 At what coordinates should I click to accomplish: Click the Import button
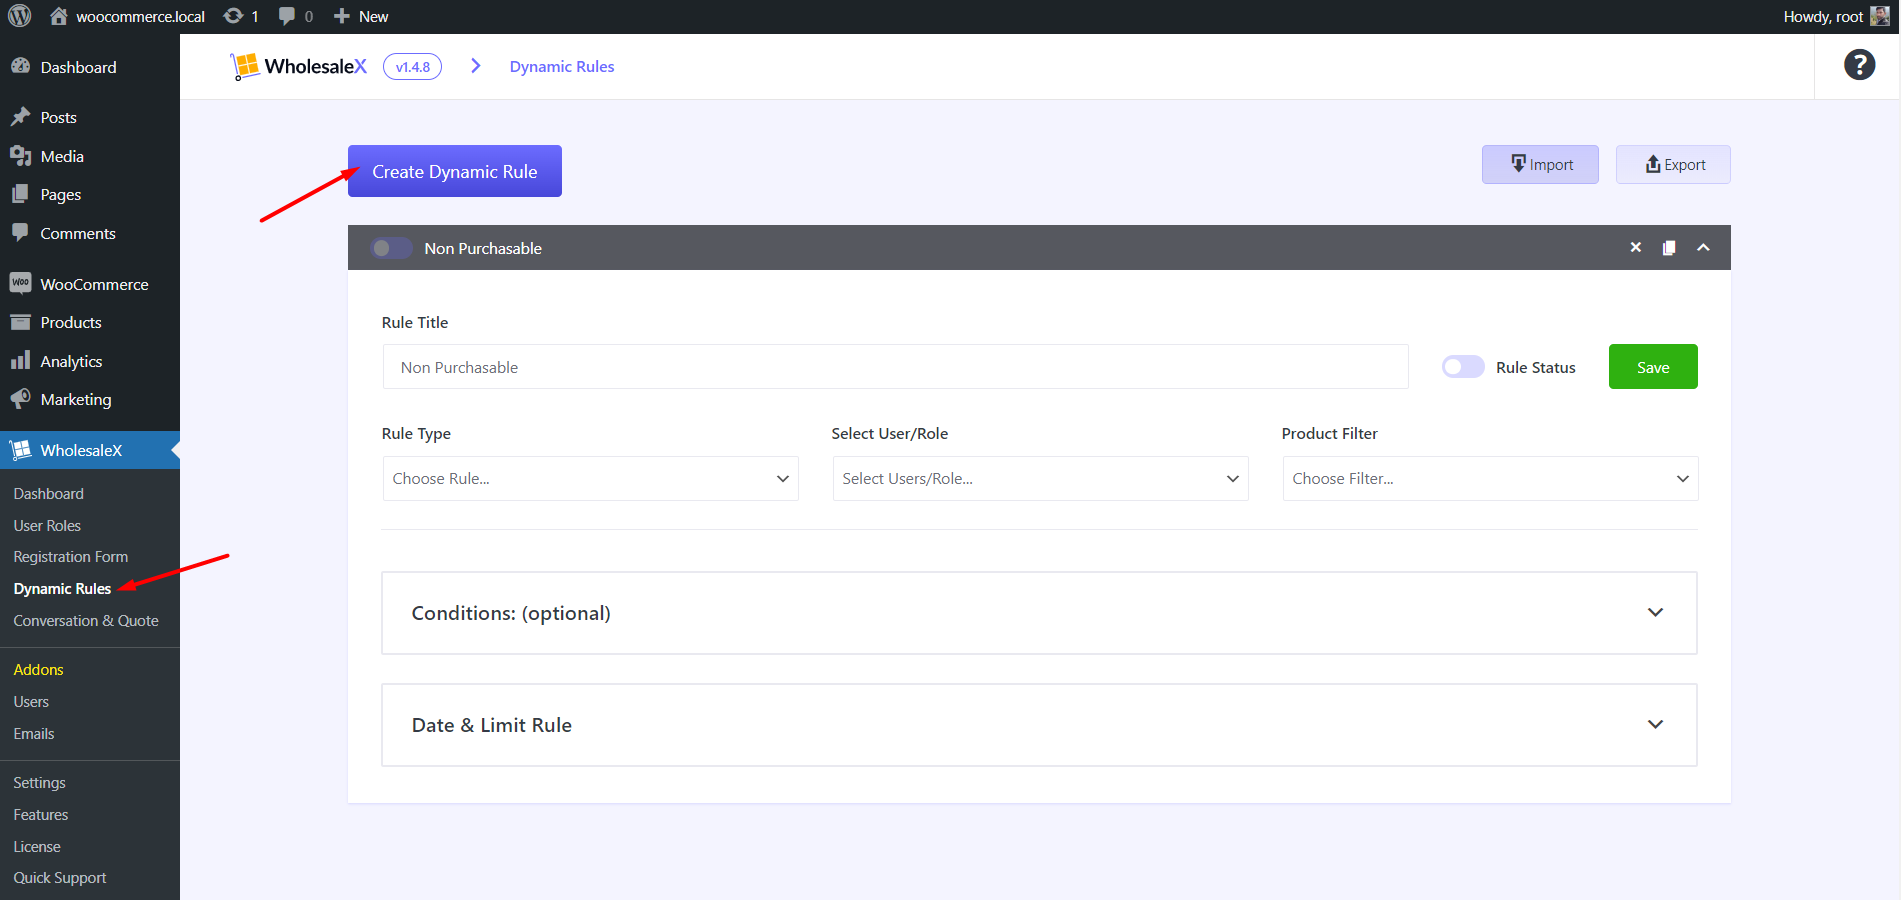pyautogui.click(x=1540, y=165)
